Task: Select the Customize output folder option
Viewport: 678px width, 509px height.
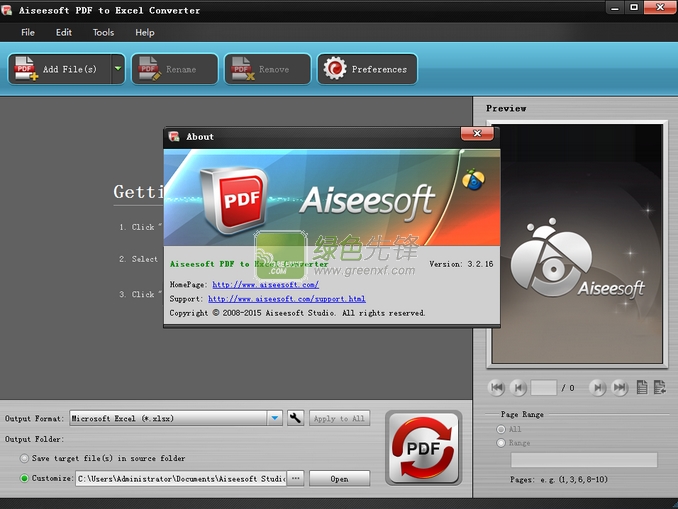Action: click(x=25, y=478)
